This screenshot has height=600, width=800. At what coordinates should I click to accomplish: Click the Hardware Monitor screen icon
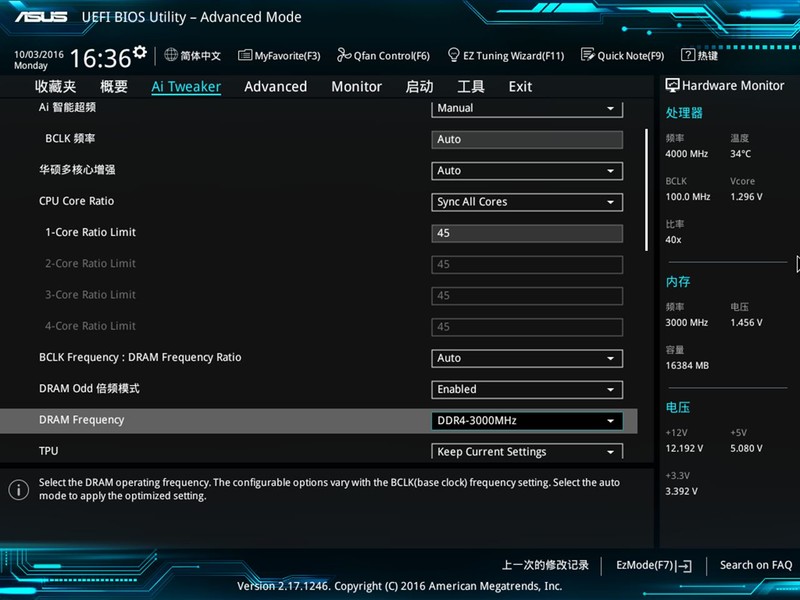(x=672, y=85)
